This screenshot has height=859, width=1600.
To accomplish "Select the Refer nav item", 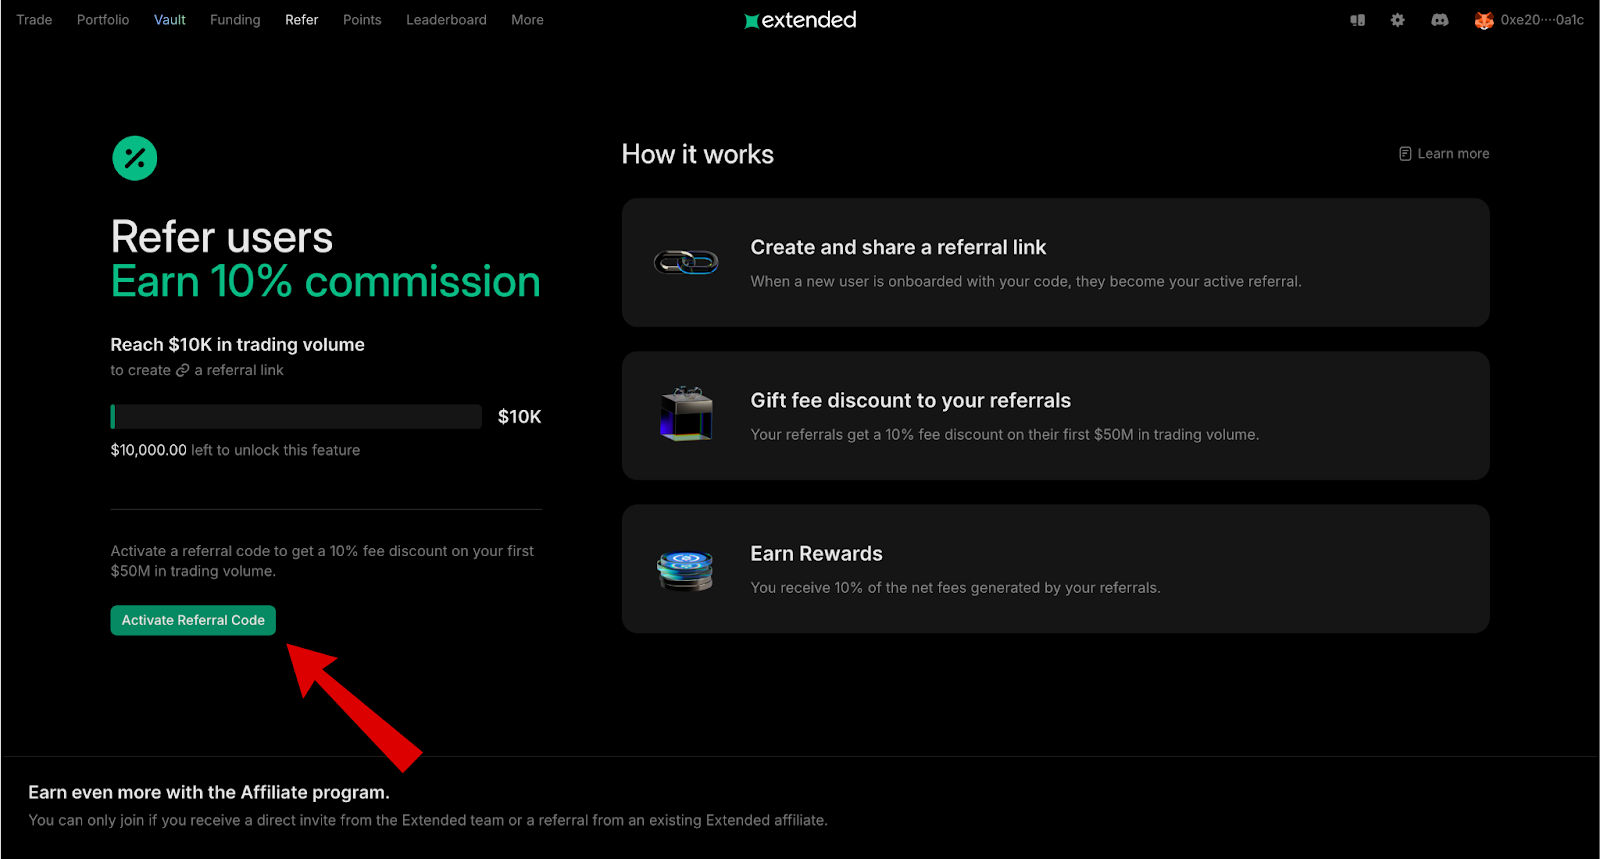I will 301,20.
